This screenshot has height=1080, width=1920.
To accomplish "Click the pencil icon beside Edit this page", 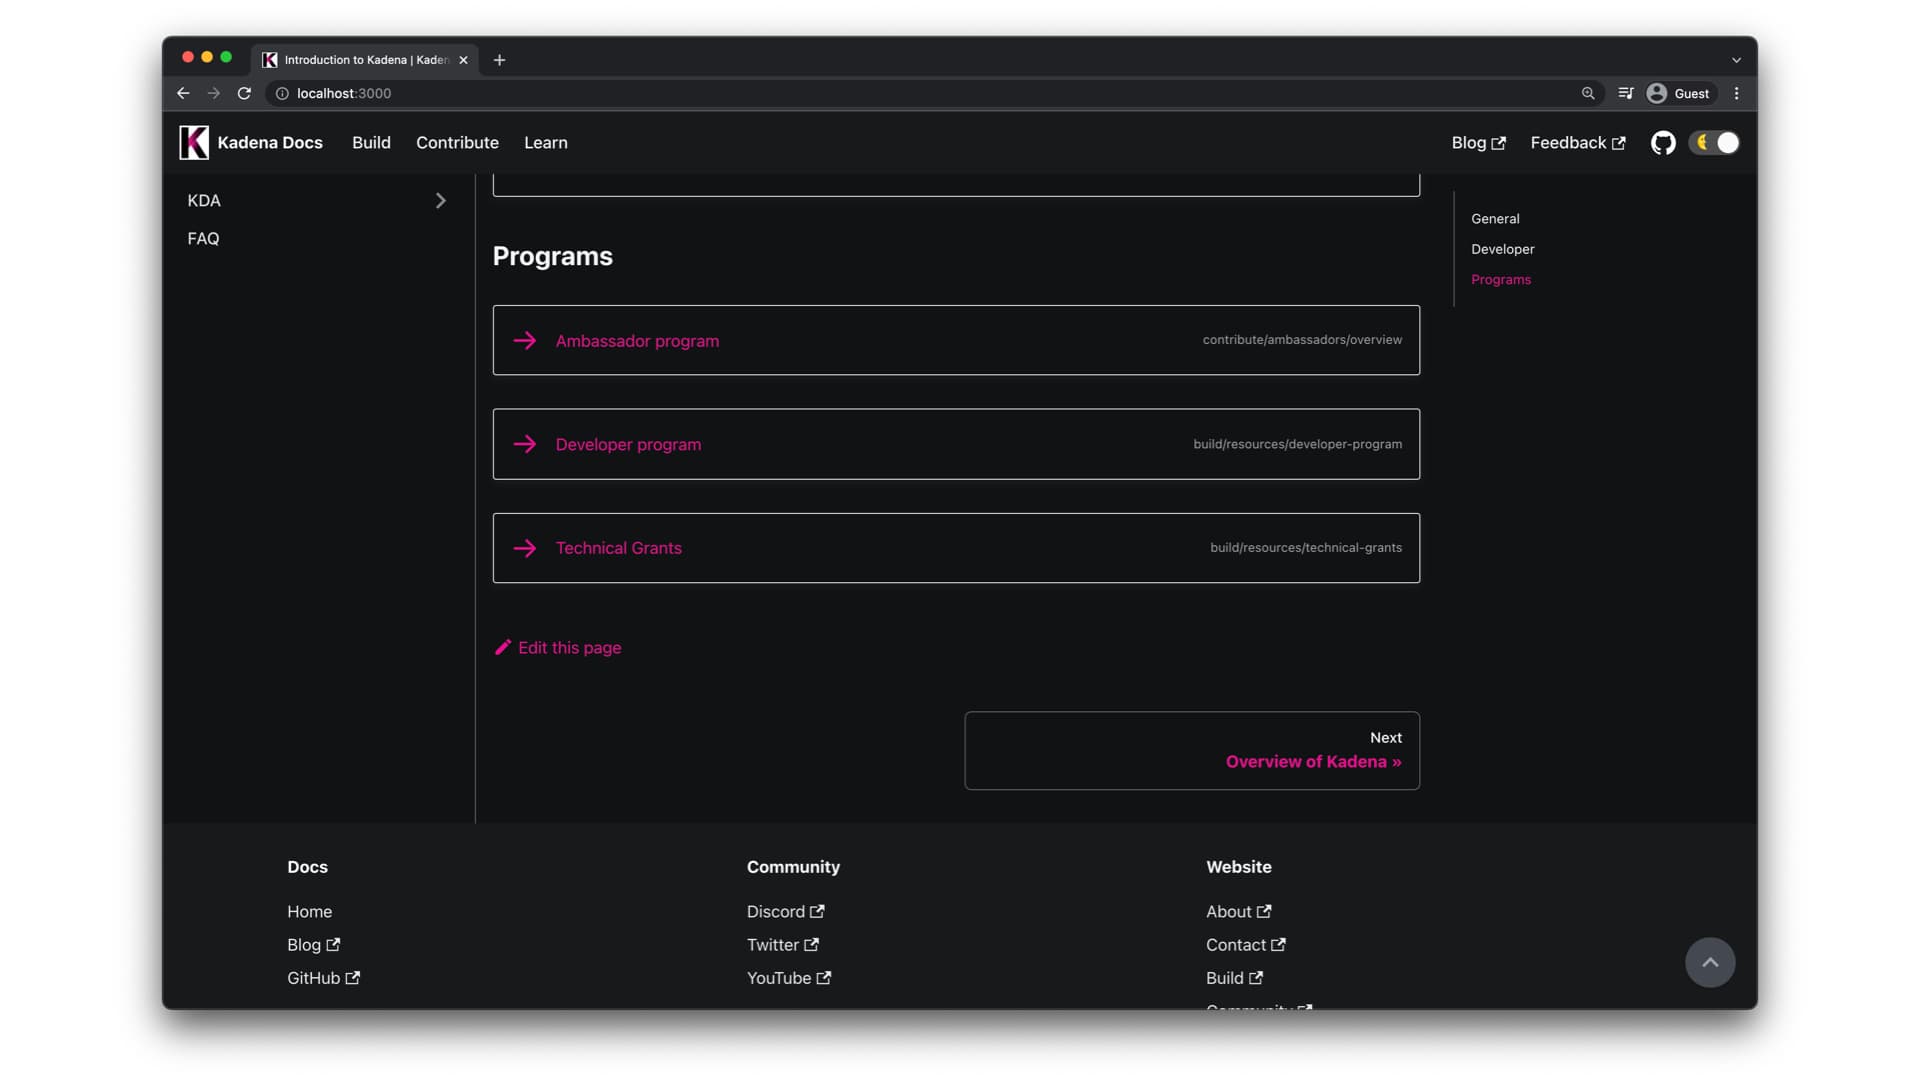I will tap(503, 647).
